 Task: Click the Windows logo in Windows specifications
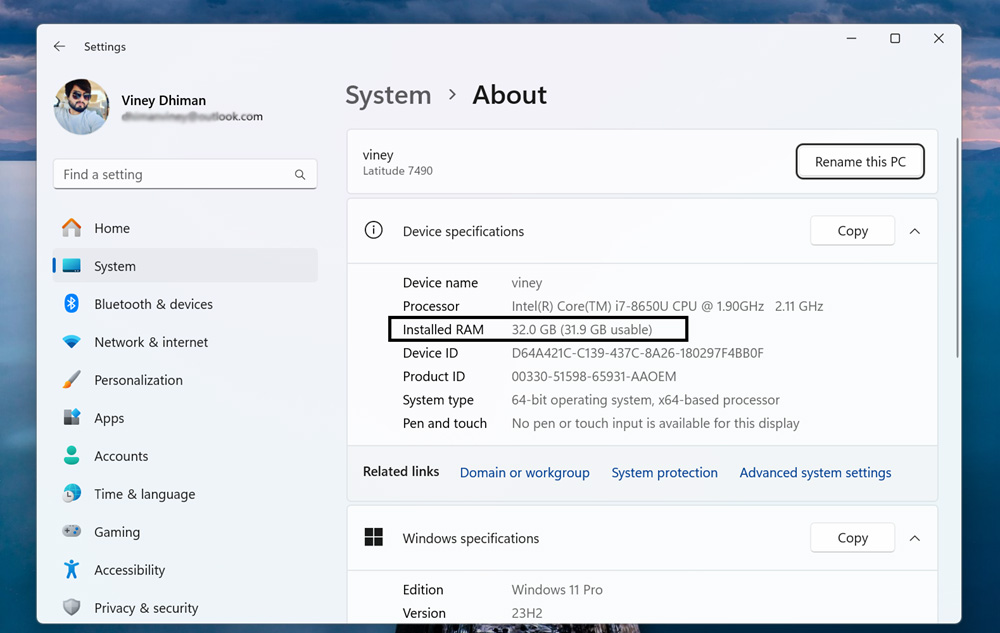pyautogui.click(x=374, y=537)
